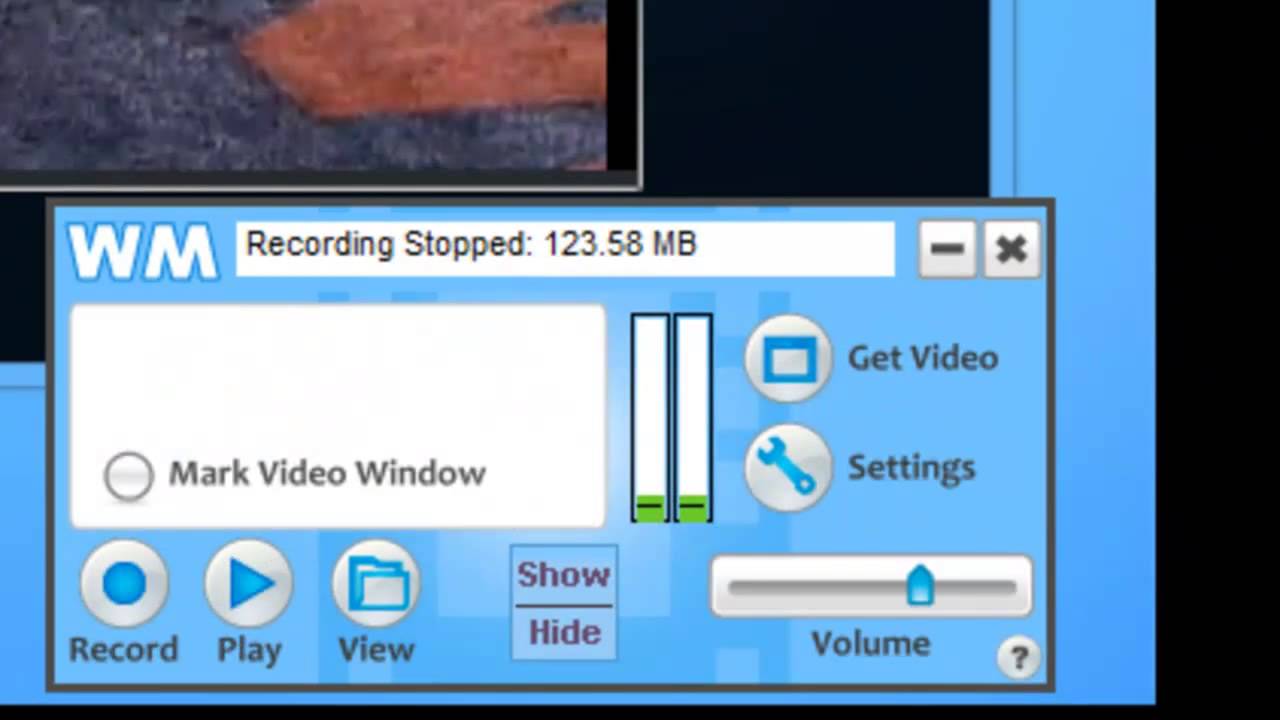Select the Play icon
This screenshot has width=1280, height=720.
(x=248, y=584)
